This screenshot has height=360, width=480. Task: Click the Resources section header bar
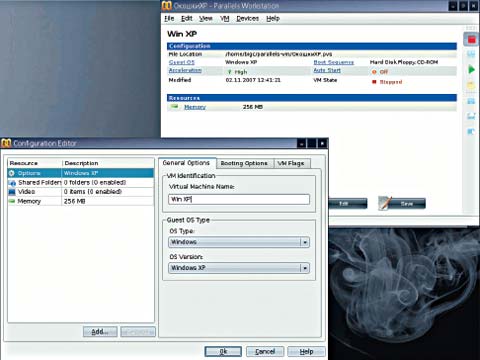click(x=312, y=98)
